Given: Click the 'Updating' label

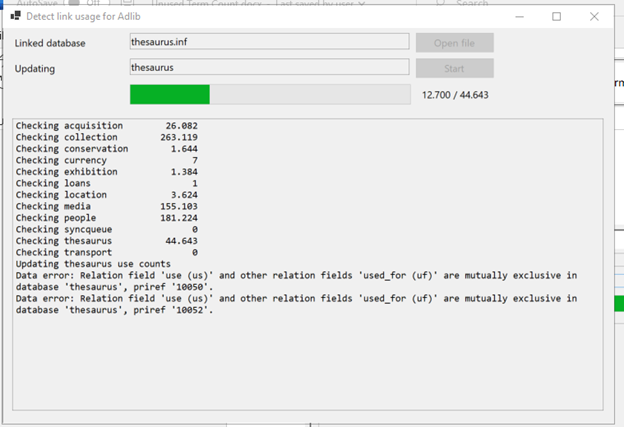Looking at the screenshot, I should (x=35, y=68).
